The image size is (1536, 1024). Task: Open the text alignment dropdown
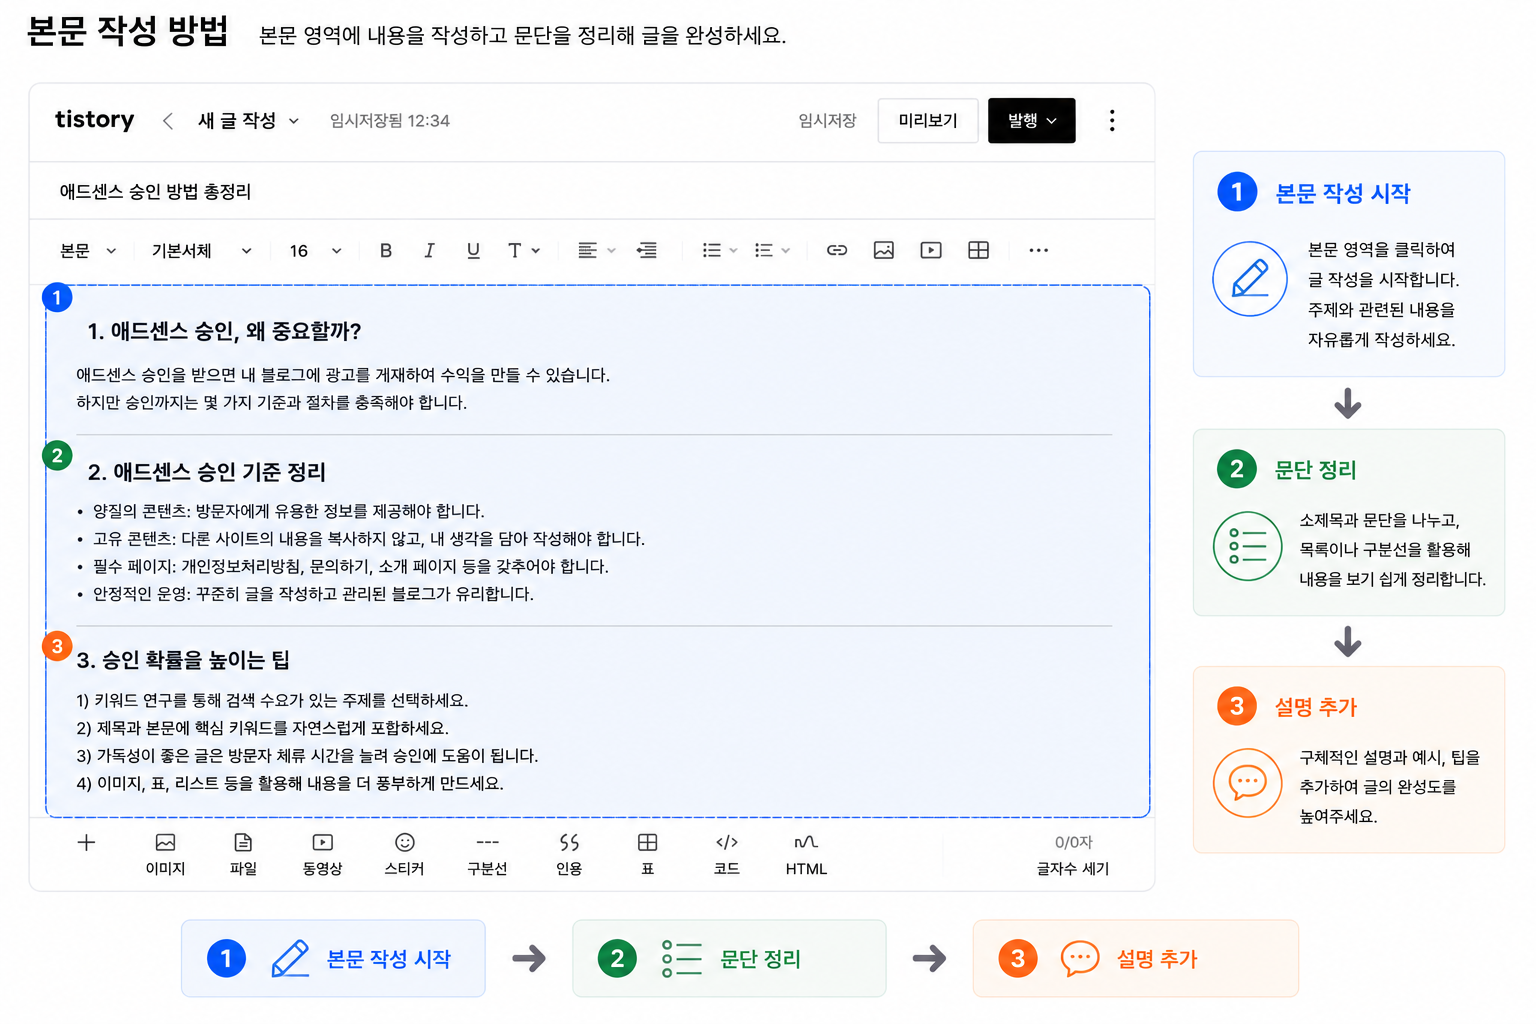[596, 250]
